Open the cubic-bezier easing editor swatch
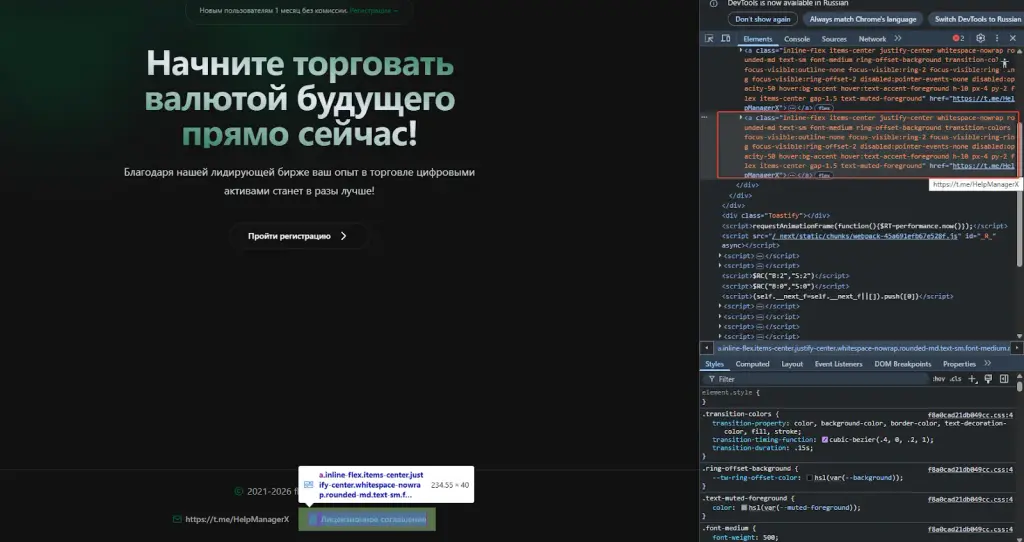Screen dimensions: 1024x542 click(x=825, y=439)
